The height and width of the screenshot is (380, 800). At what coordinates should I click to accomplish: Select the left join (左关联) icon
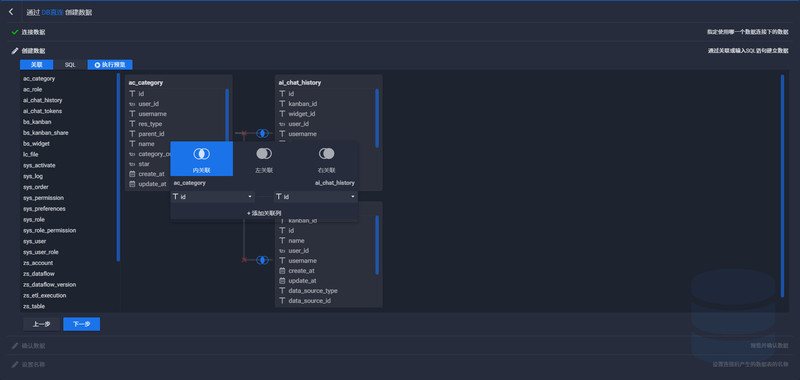pyautogui.click(x=264, y=154)
